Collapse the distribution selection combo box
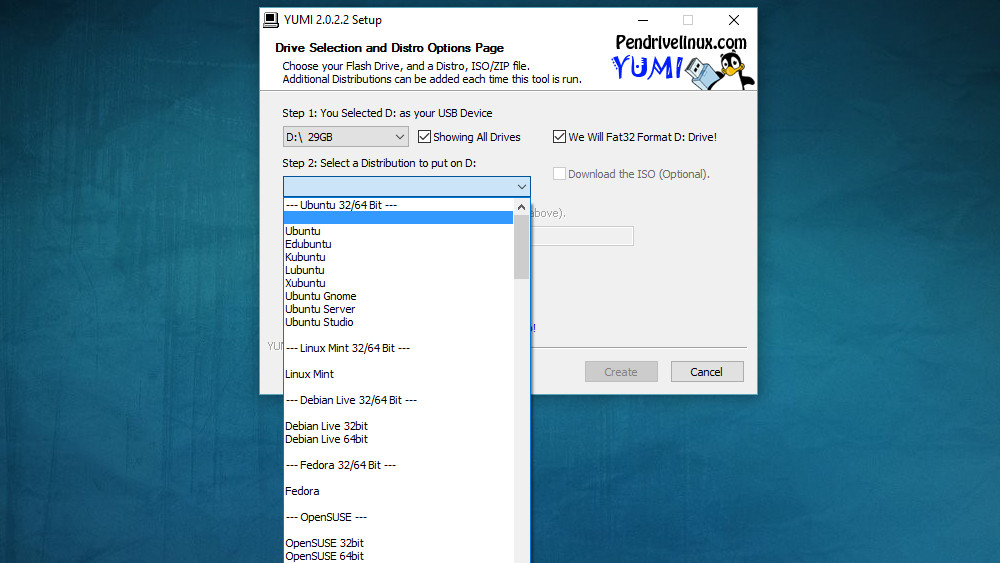 [x=406, y=186]
